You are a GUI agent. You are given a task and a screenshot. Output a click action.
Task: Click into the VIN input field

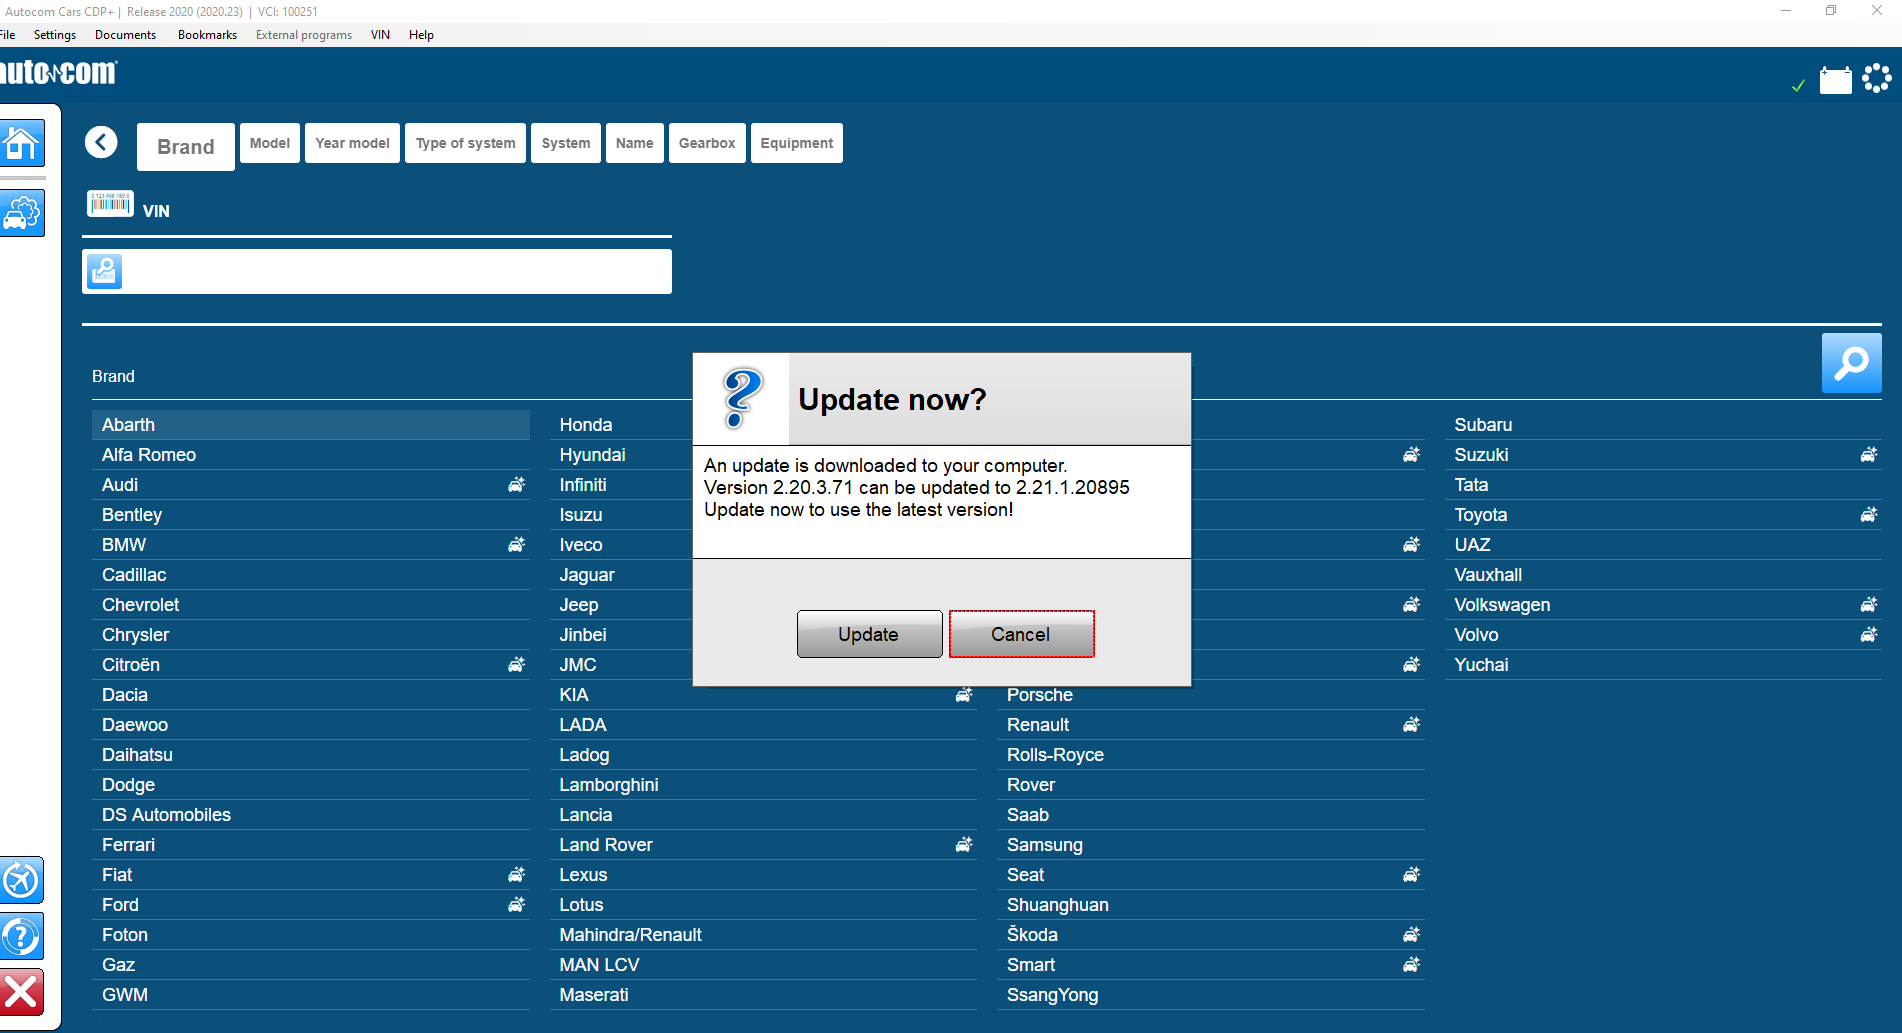click(377, 271)
